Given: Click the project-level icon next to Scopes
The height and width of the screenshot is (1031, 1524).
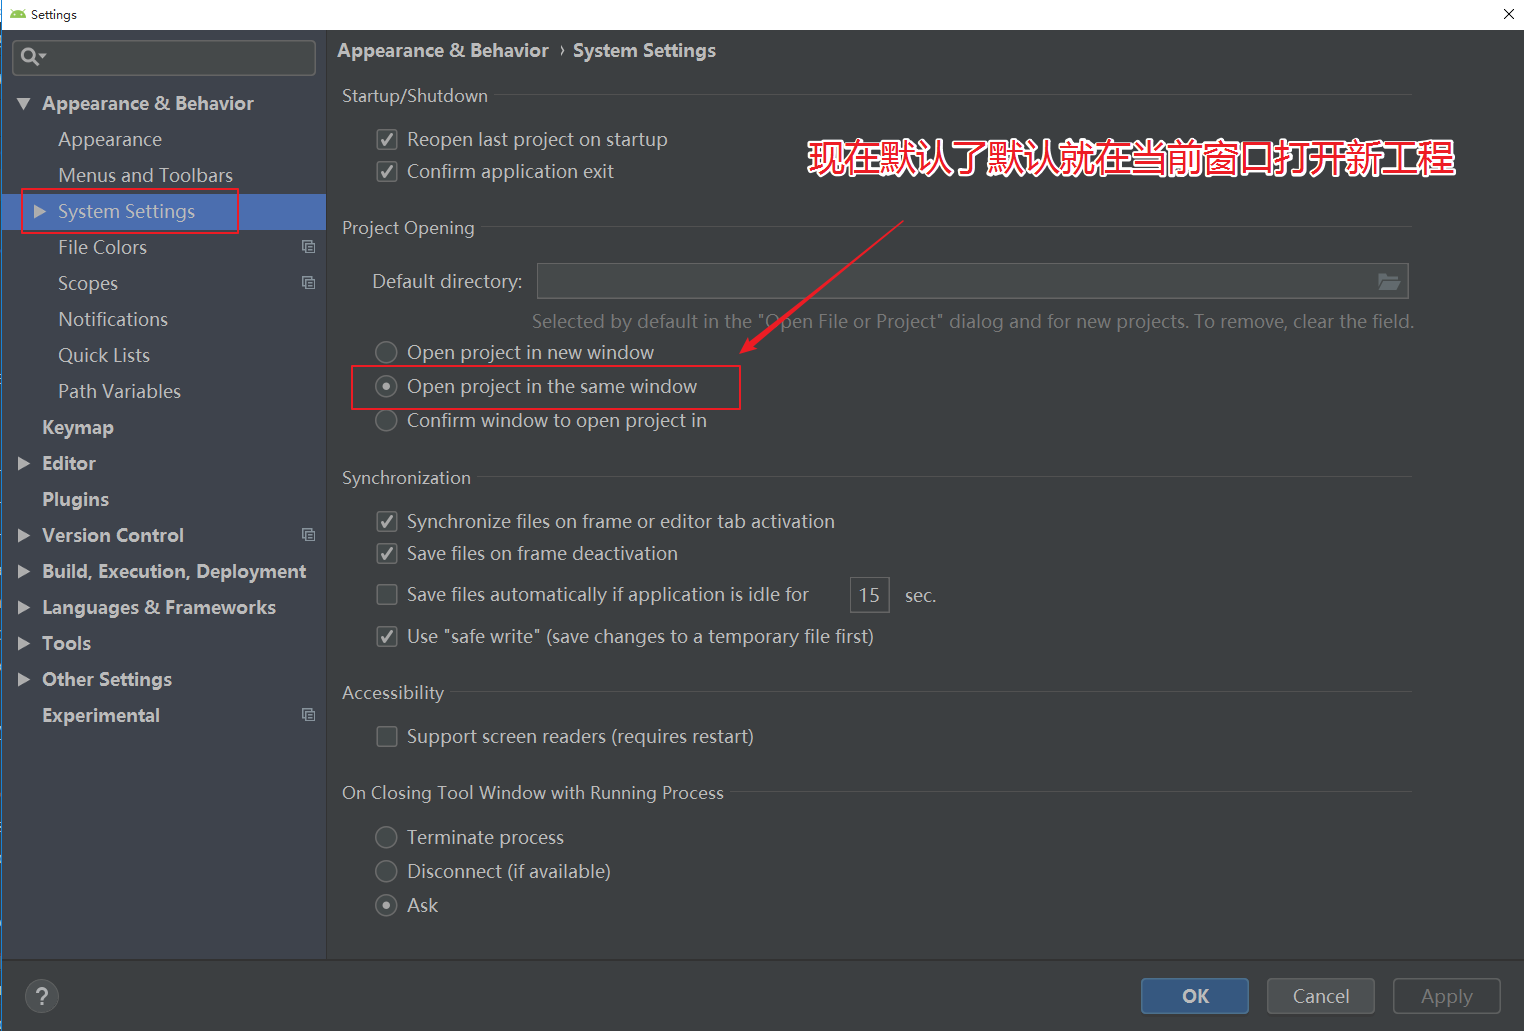Looking at the screenshot, I should pos(308,283).
